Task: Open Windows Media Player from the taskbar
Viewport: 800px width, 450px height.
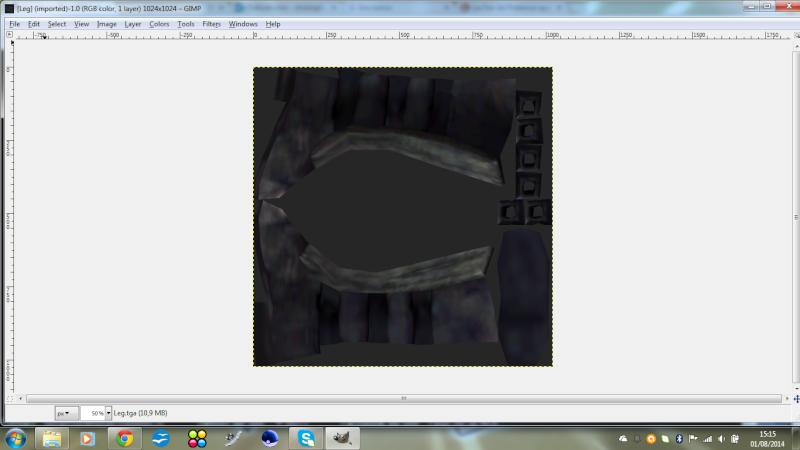Action: click(x=87, y=438)
